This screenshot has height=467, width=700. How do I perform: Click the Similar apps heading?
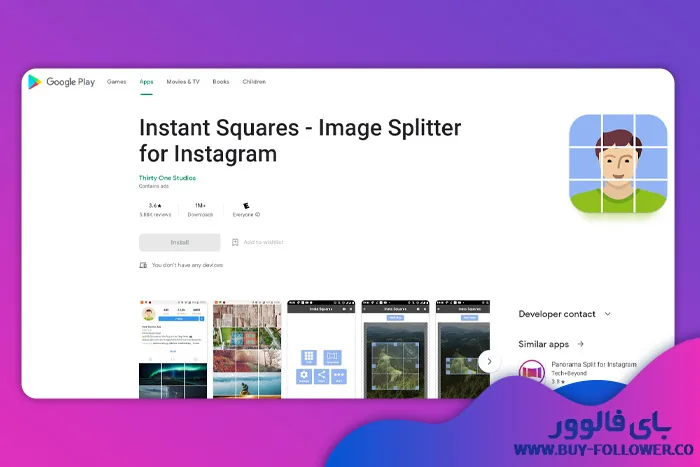[543, 344]
